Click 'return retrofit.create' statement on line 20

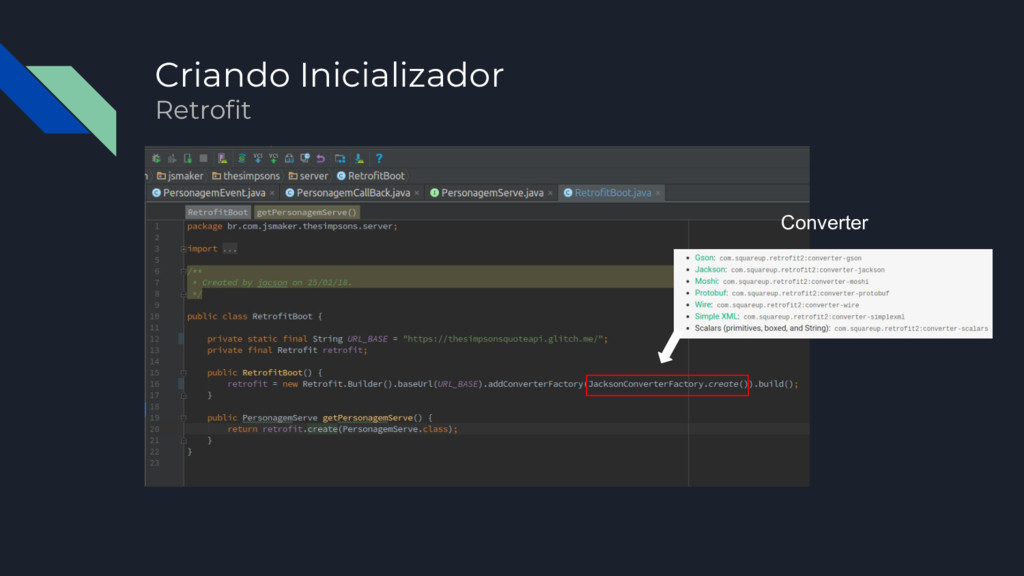coord(342,429)
